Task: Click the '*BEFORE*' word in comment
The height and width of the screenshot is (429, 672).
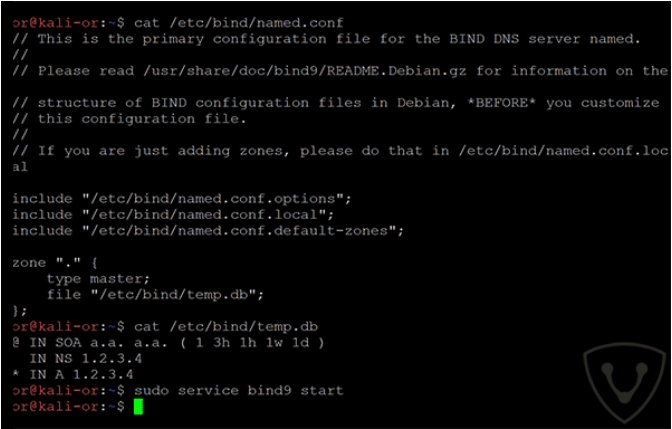Action: pos(501,103)
